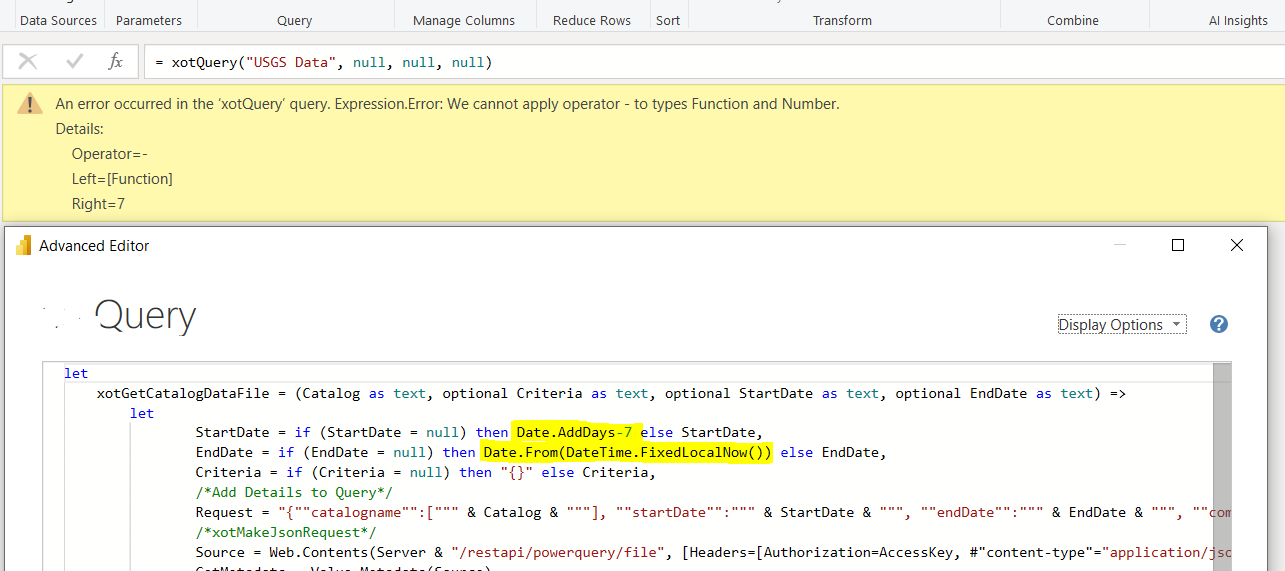Image resolution: width=1285 pixels, height=571 pixels.
Task: Click the Criteria = if line in code
Action: click(x=425, y=472)
